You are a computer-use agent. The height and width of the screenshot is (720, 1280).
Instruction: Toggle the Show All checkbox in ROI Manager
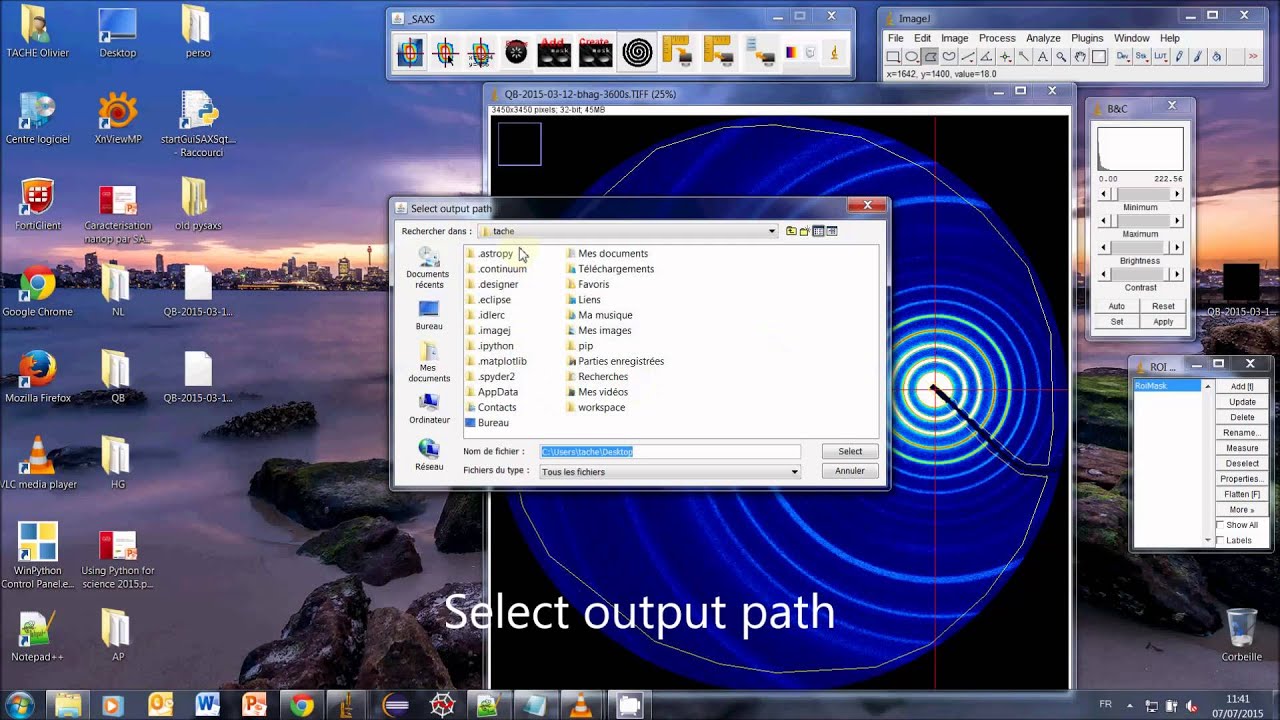[x=1220, y=525]
